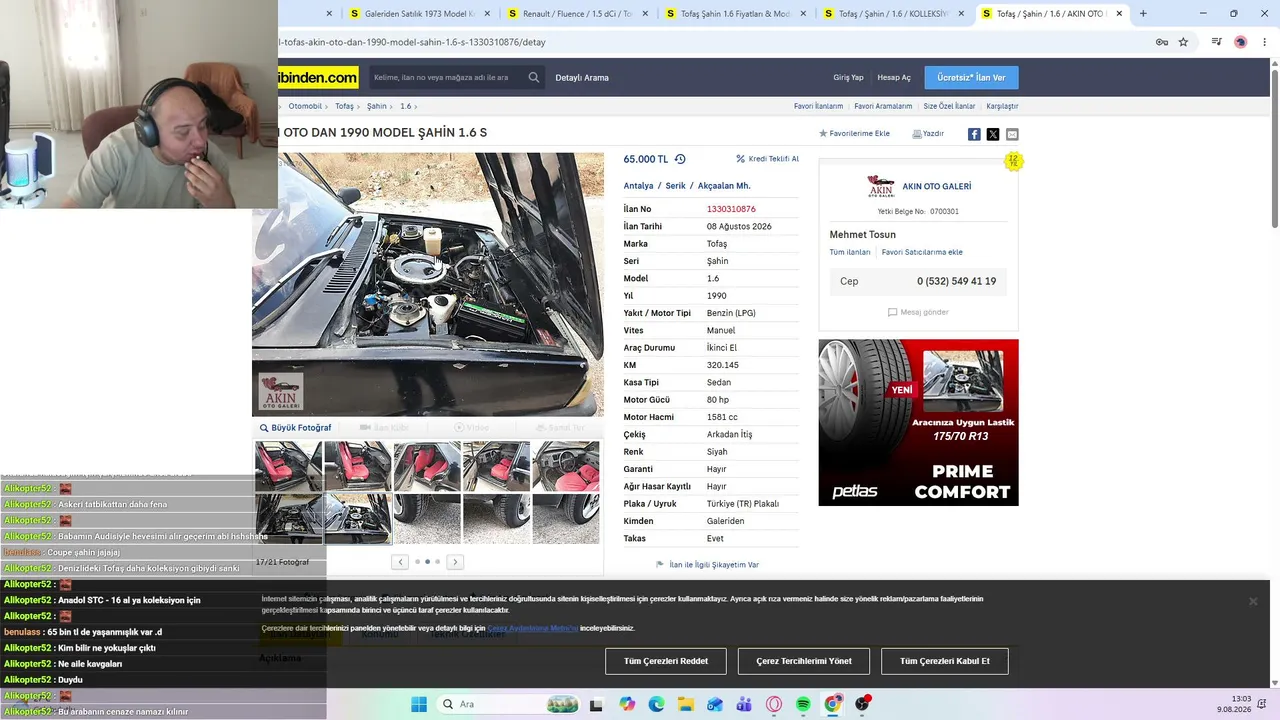
Task: Open Otomobil breadcrumb category
Action: pyautogui.click(x=305, y=106)
